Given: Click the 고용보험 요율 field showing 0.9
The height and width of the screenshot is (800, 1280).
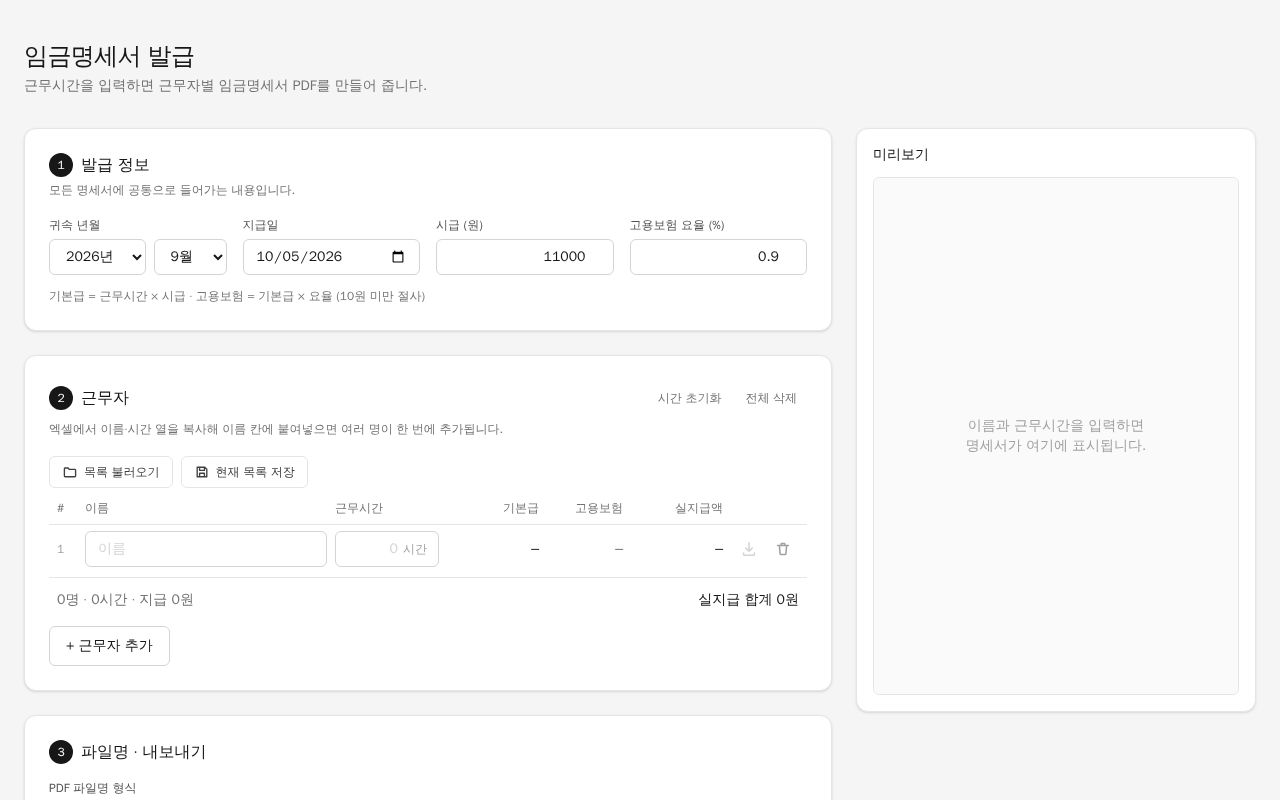Looking at the screenshot, I should tap(718, 257).
